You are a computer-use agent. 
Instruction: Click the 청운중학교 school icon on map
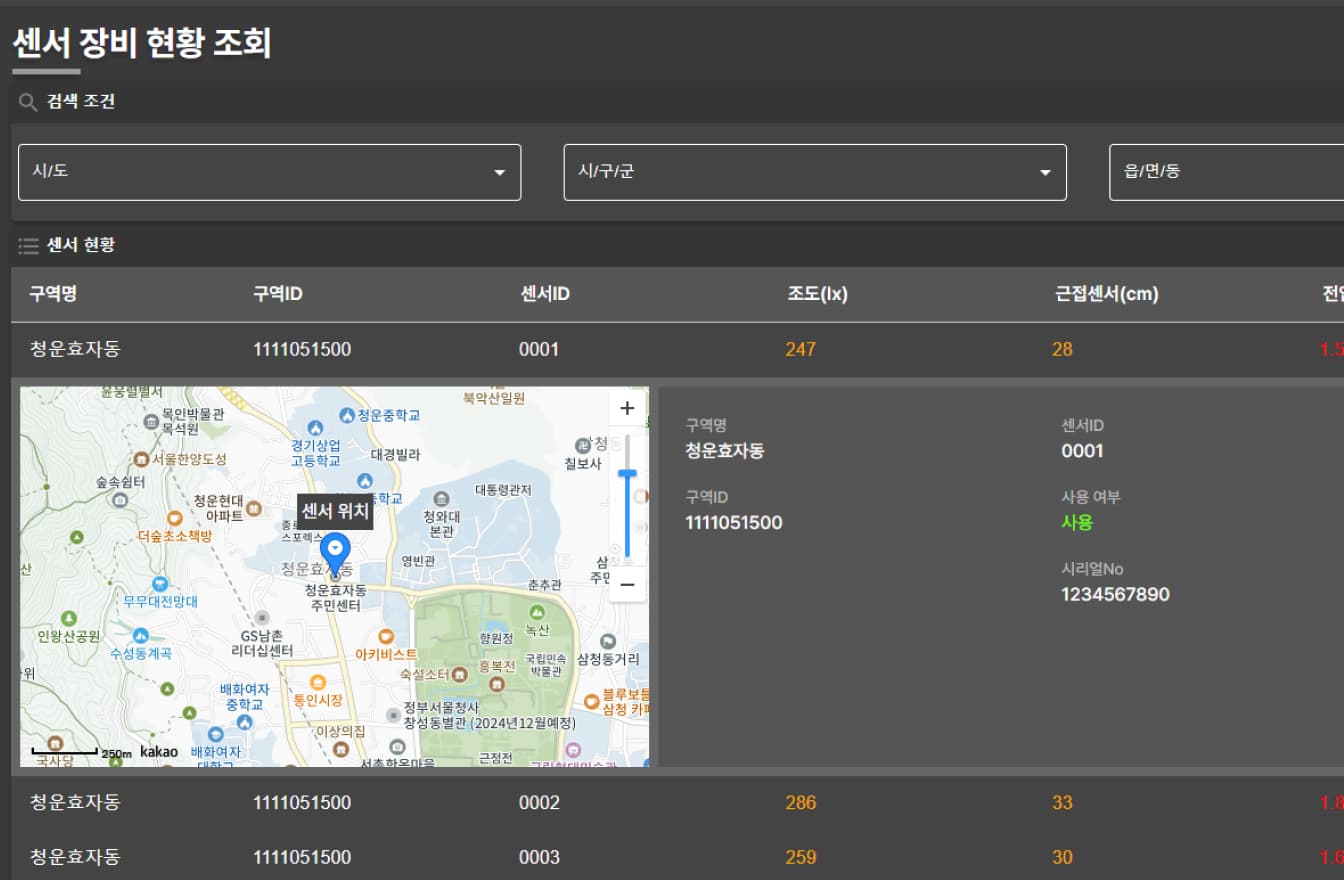point(347,414)
